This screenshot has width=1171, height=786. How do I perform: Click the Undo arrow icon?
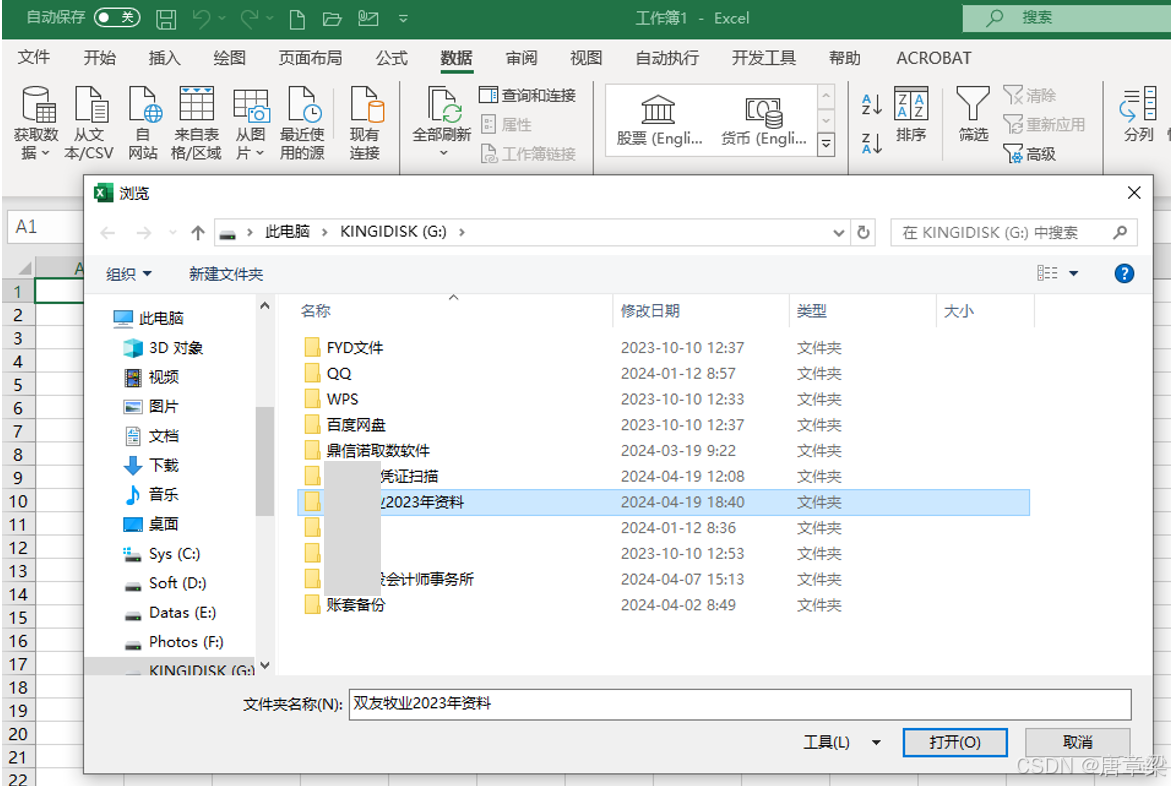(x=201, y=19)
